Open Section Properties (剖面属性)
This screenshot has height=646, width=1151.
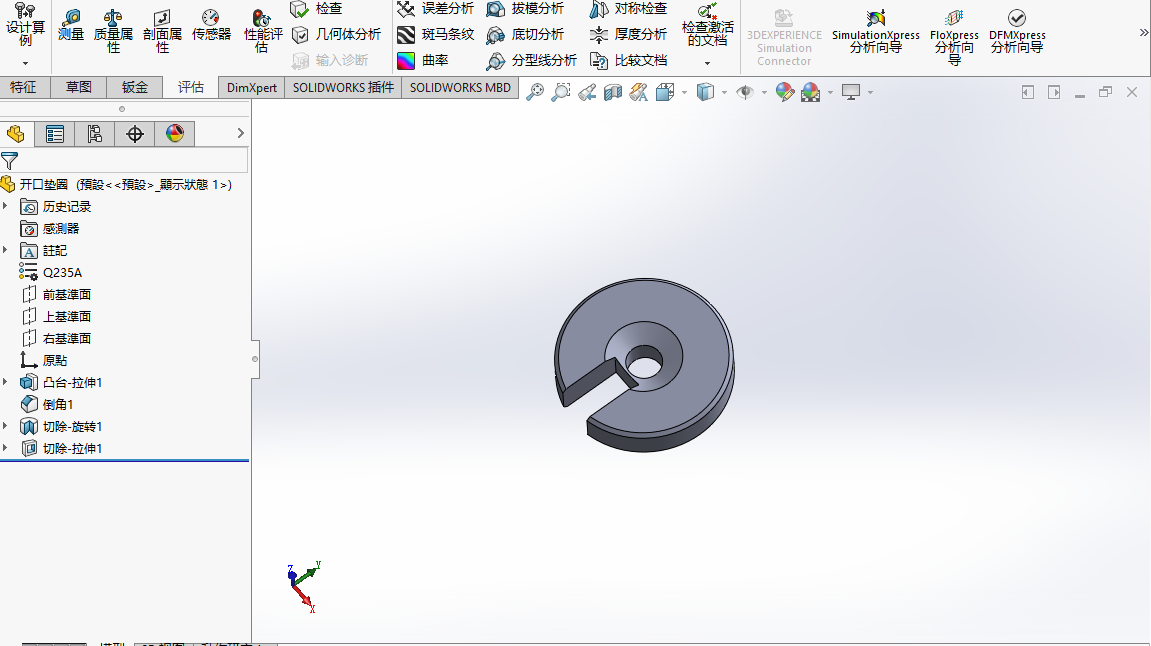tap(162, 31)
